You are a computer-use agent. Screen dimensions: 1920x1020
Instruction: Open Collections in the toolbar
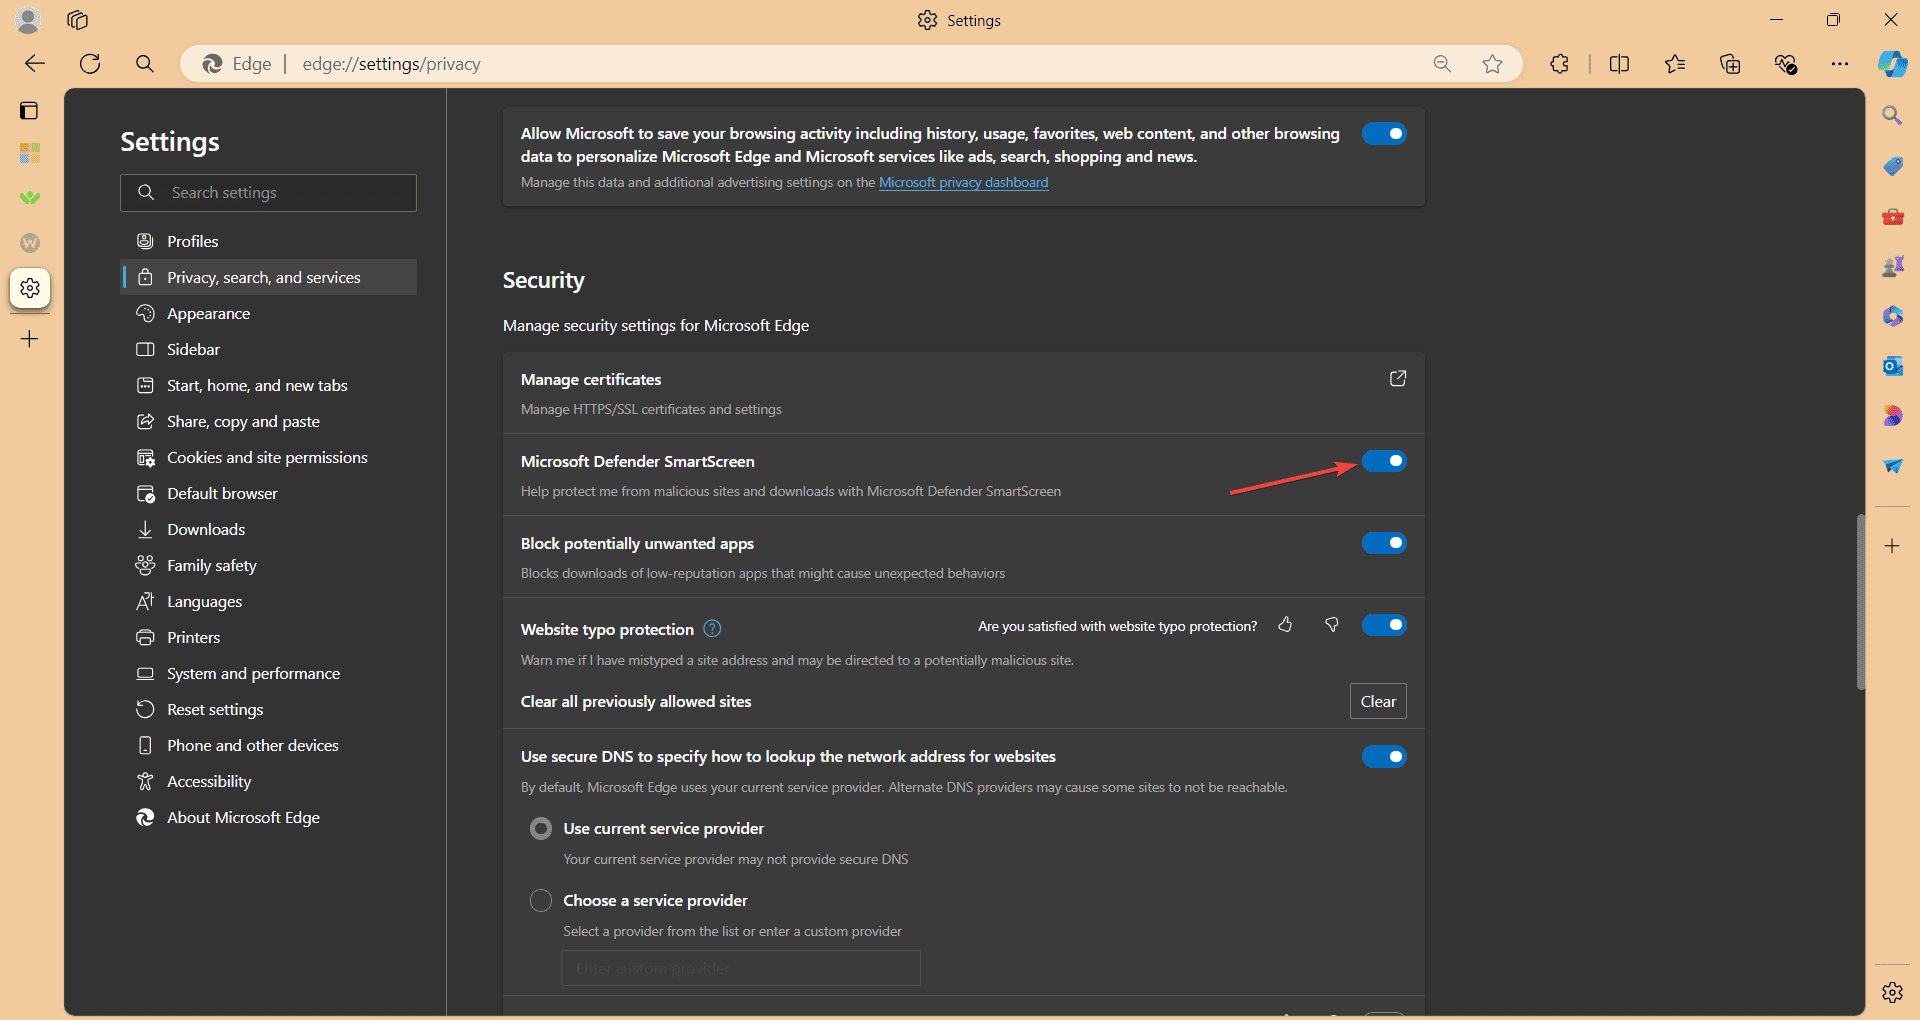pos(1730,63)
